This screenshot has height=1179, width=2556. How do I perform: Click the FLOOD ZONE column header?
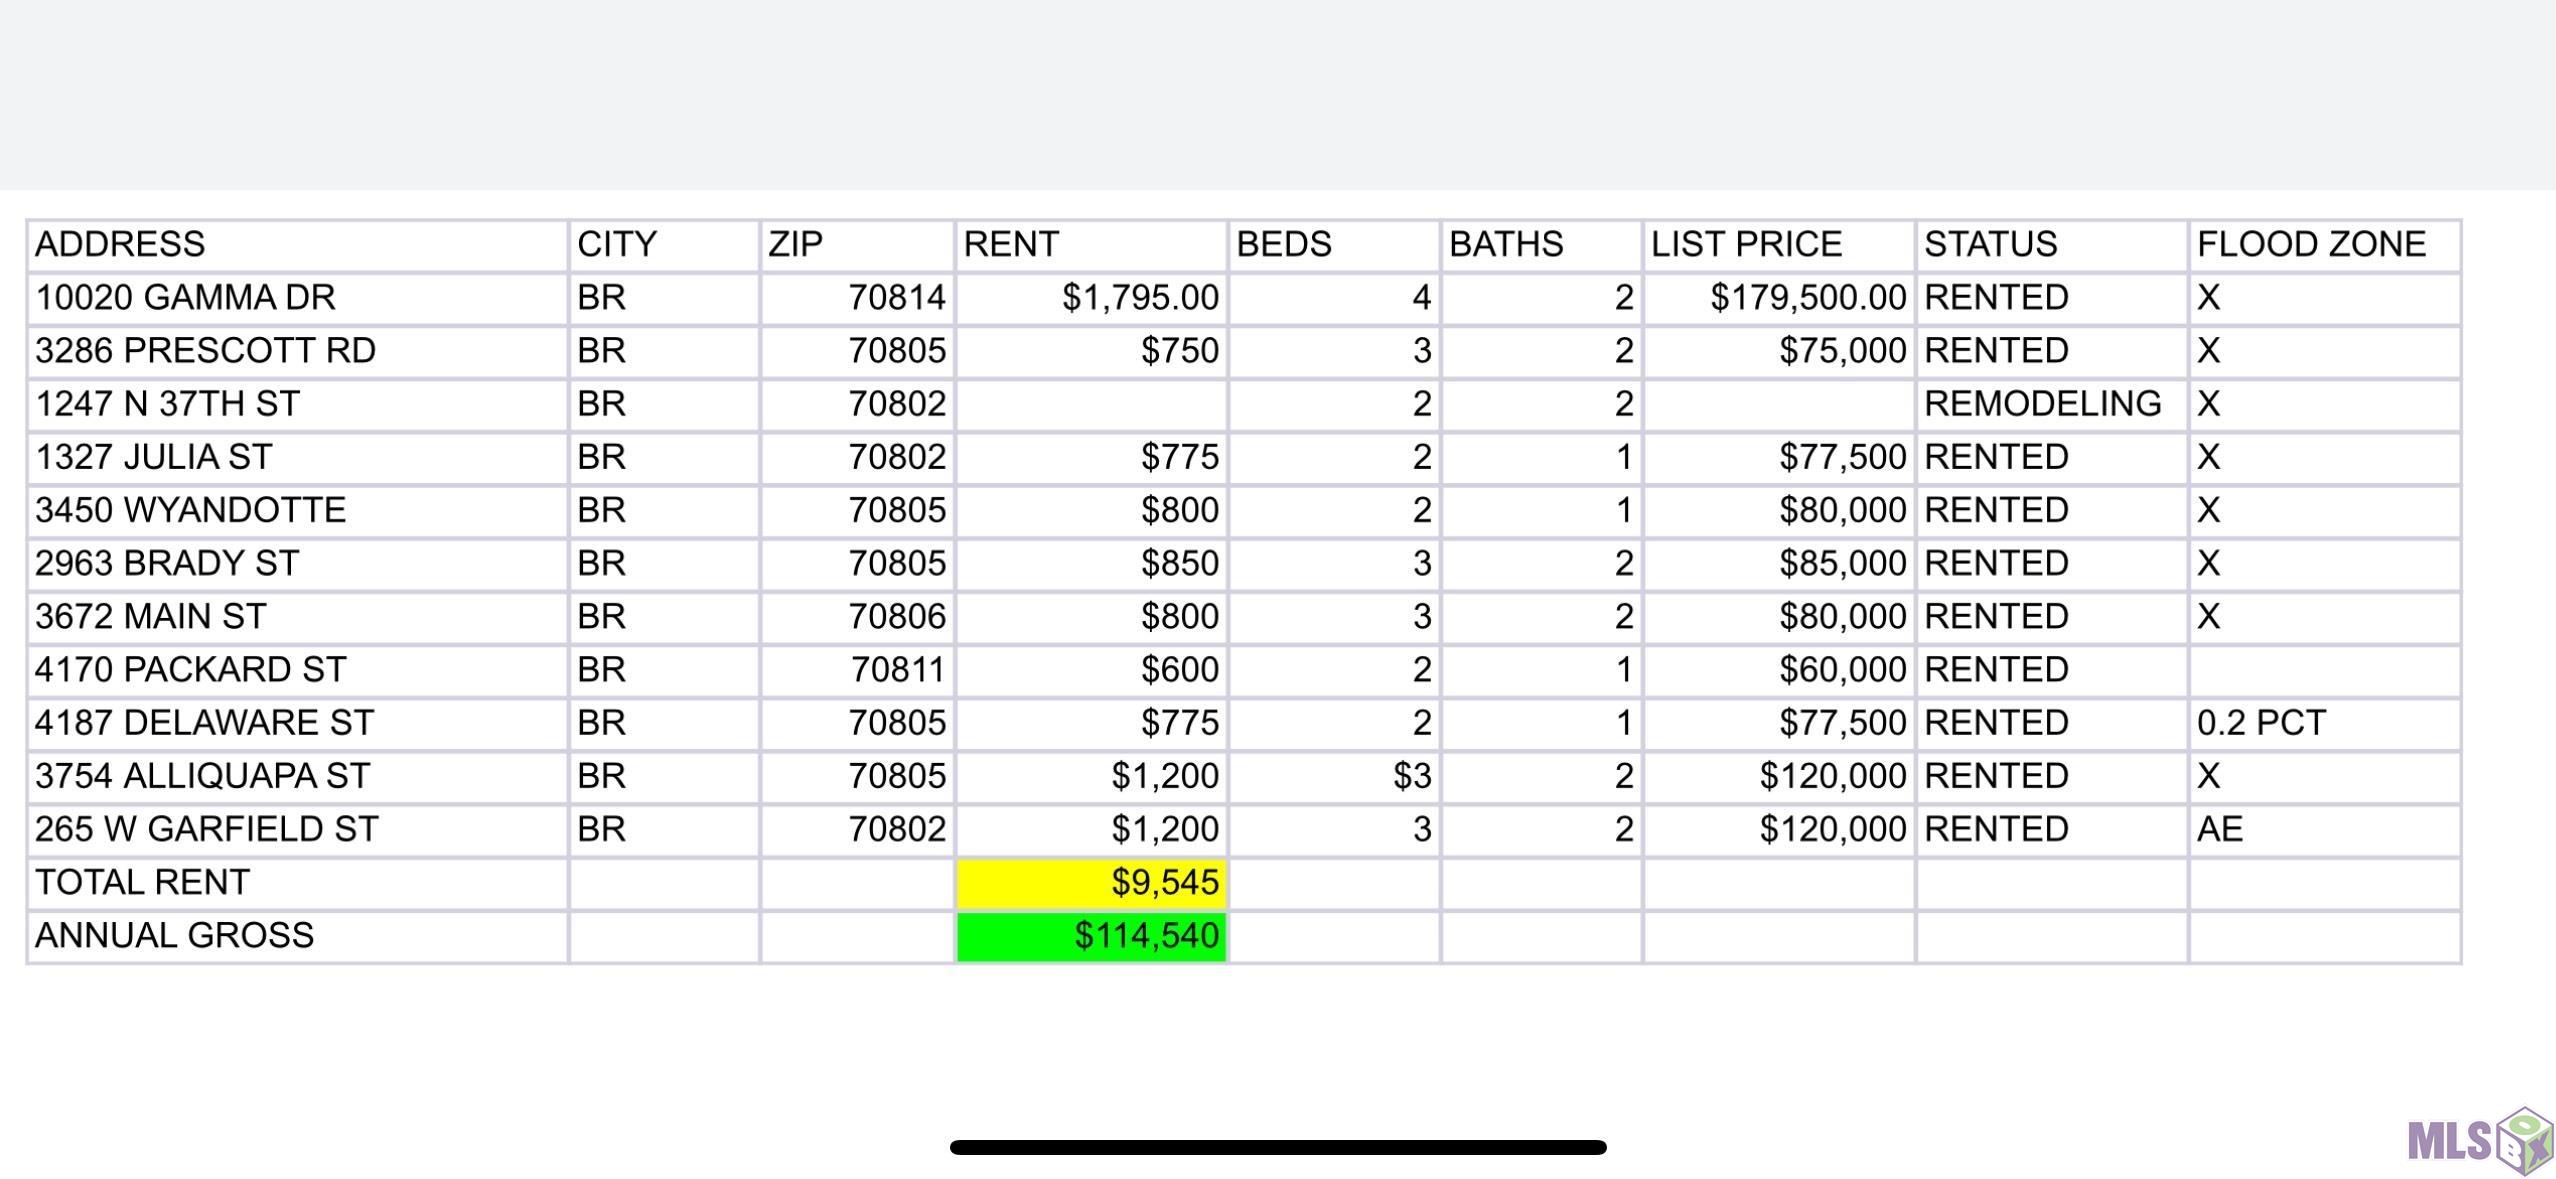tap(2323, 245)
